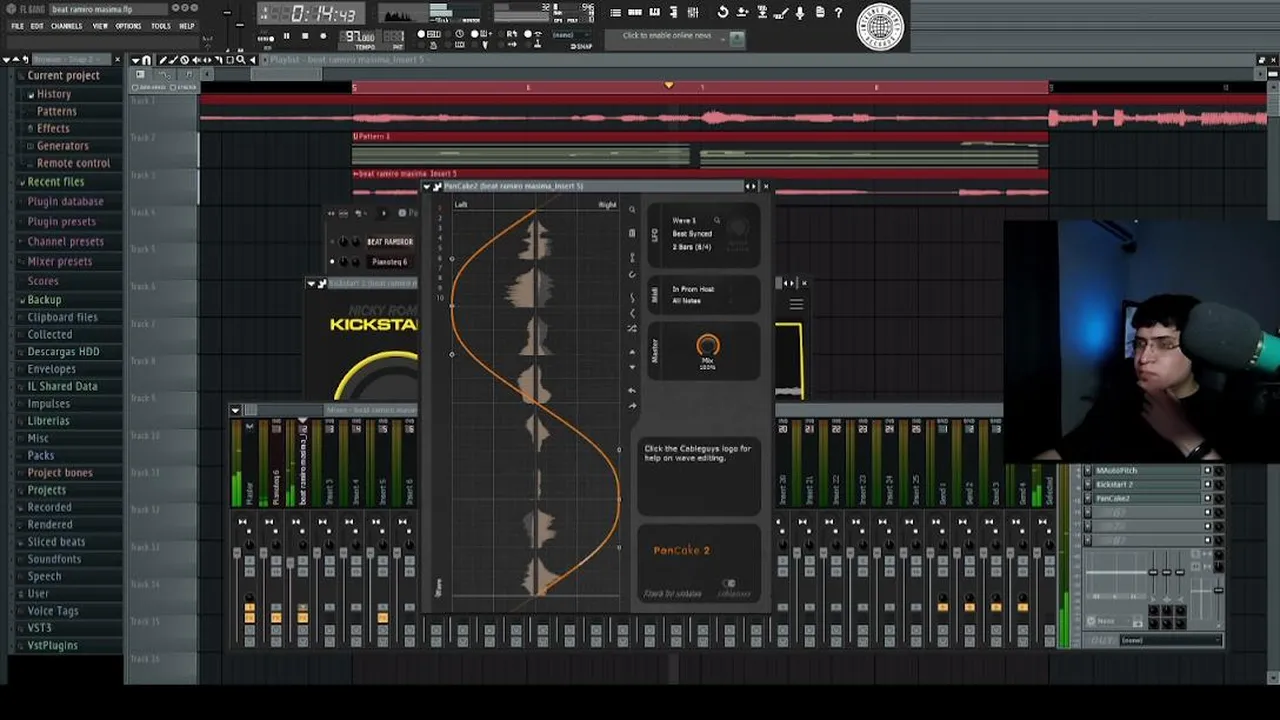
Task: Open the OPTIONS menu
Action: tap(128, 26)
